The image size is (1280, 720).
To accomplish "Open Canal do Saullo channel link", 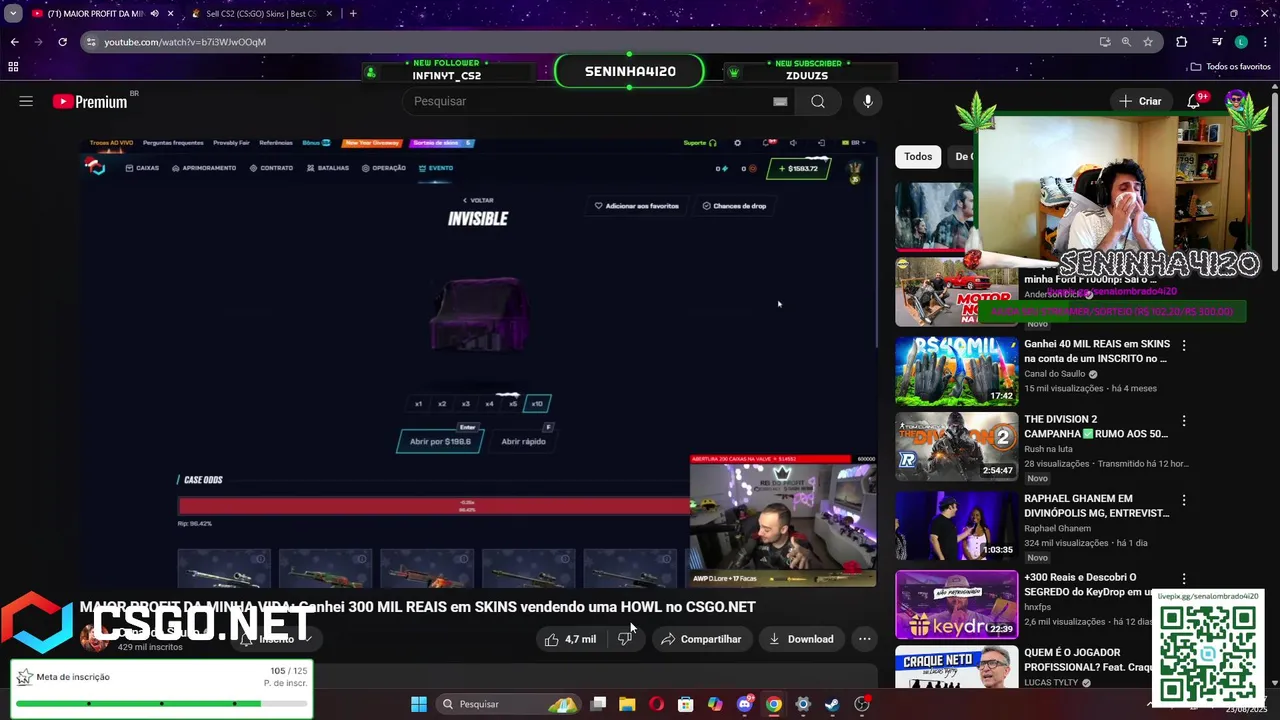I will point(1055,374).
